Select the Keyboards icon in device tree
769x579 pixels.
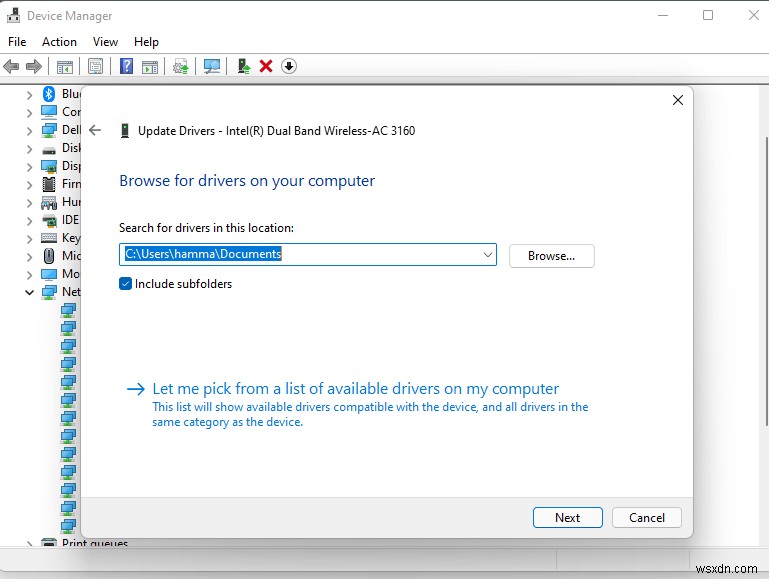(x=49, y=238)
